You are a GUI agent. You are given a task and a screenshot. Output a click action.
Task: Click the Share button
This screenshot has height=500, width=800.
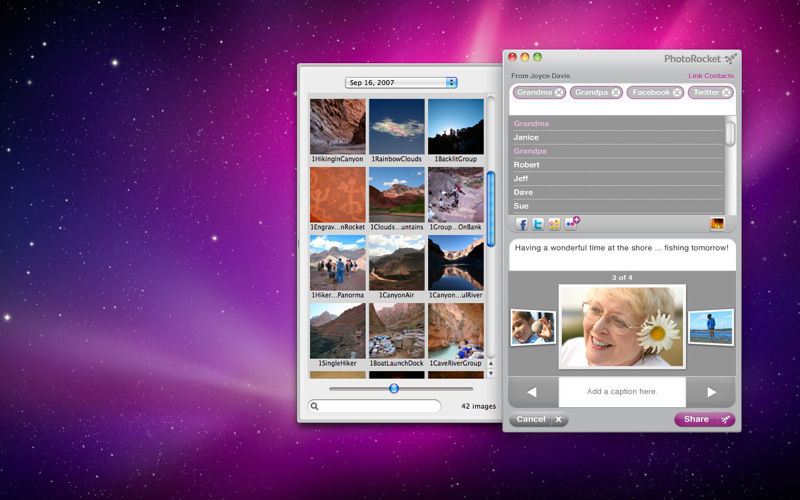point(705,419)
